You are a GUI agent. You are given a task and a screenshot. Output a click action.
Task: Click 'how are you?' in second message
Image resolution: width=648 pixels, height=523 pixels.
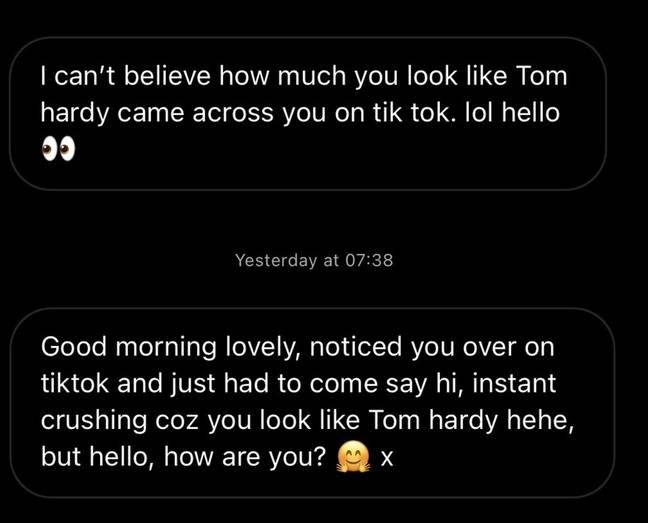coord(245,457)
